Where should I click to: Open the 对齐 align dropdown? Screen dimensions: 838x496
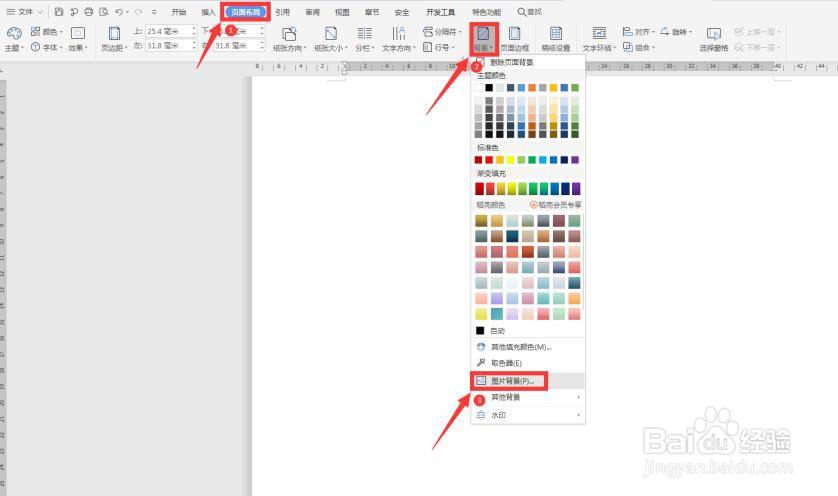click(x=639, y=32)
